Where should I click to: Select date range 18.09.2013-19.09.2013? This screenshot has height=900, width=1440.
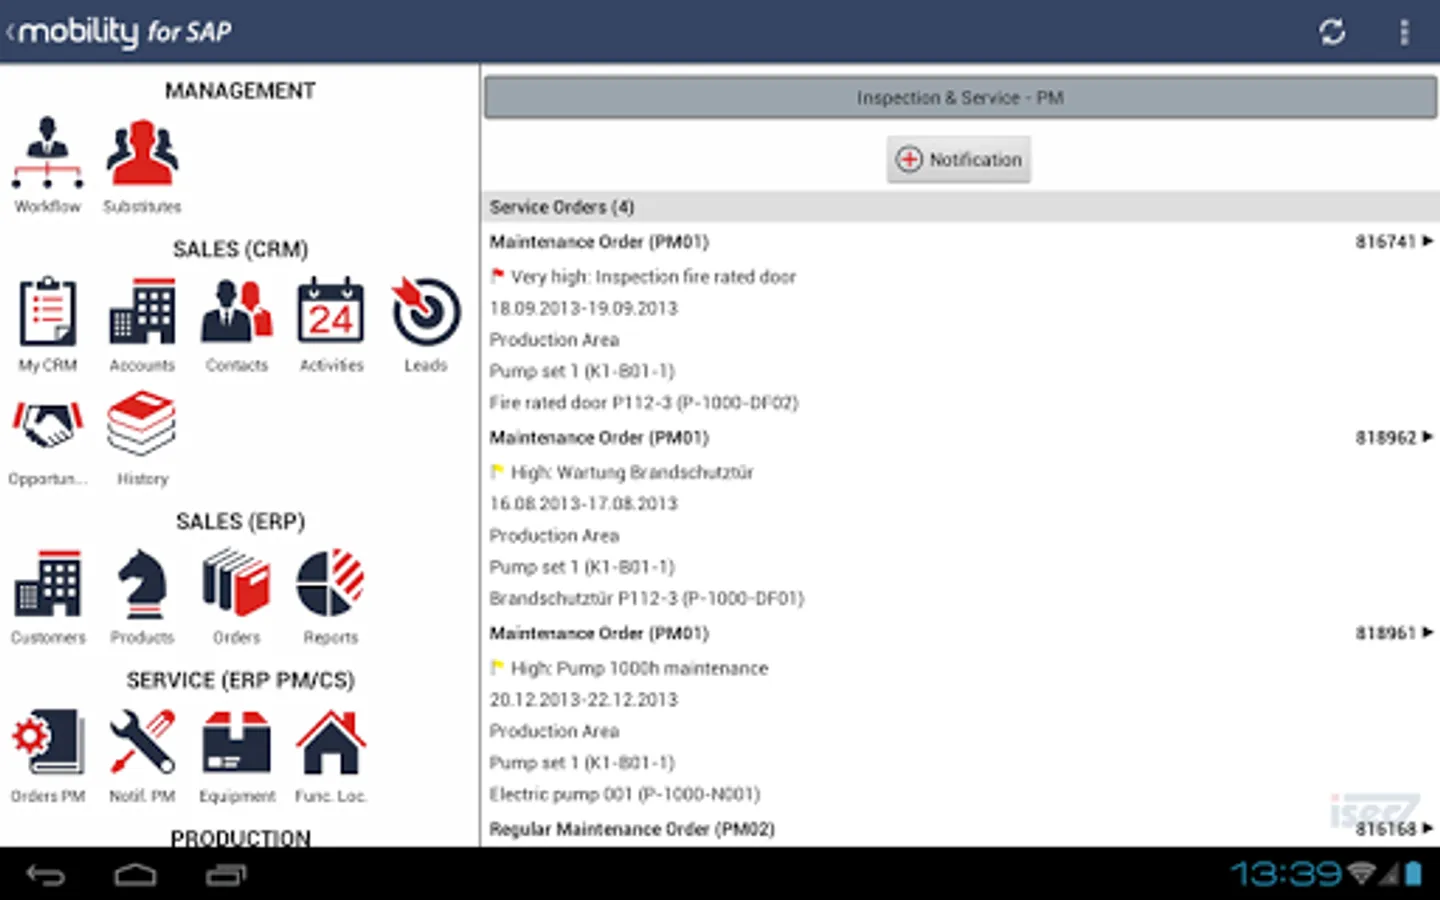[583, 308]
